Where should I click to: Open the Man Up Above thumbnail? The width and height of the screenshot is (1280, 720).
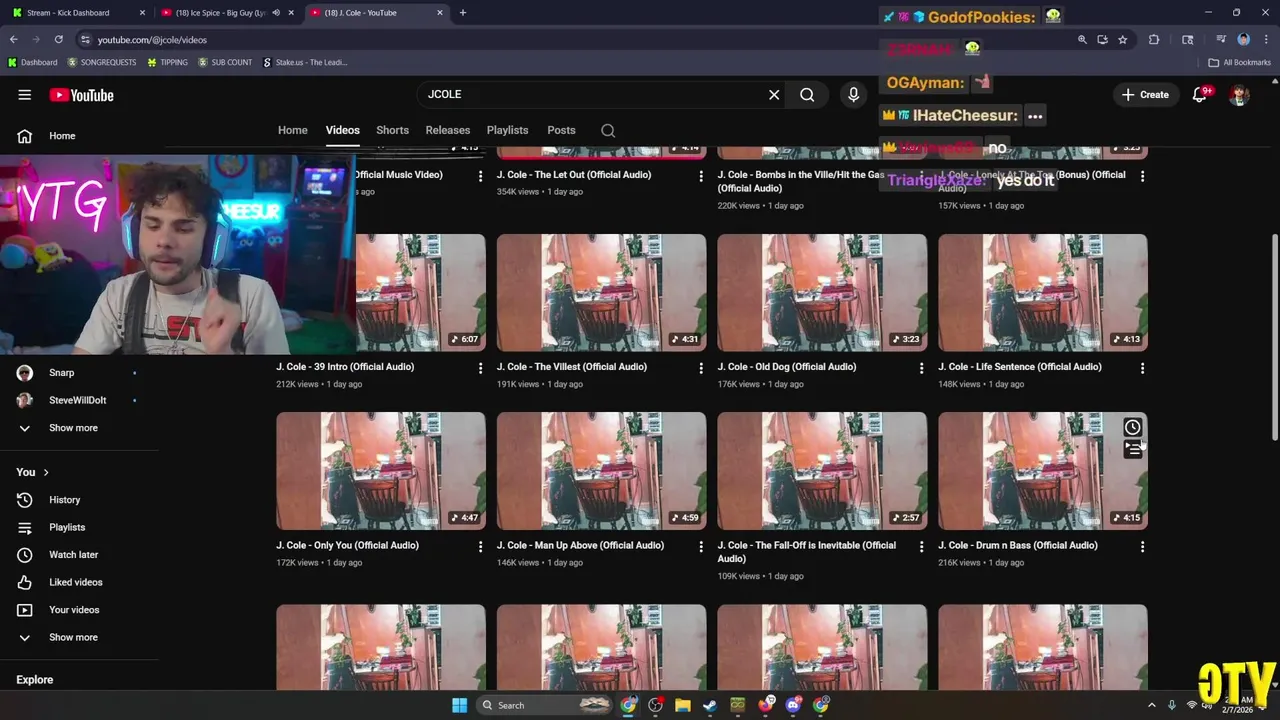click(x=601, y=471)
